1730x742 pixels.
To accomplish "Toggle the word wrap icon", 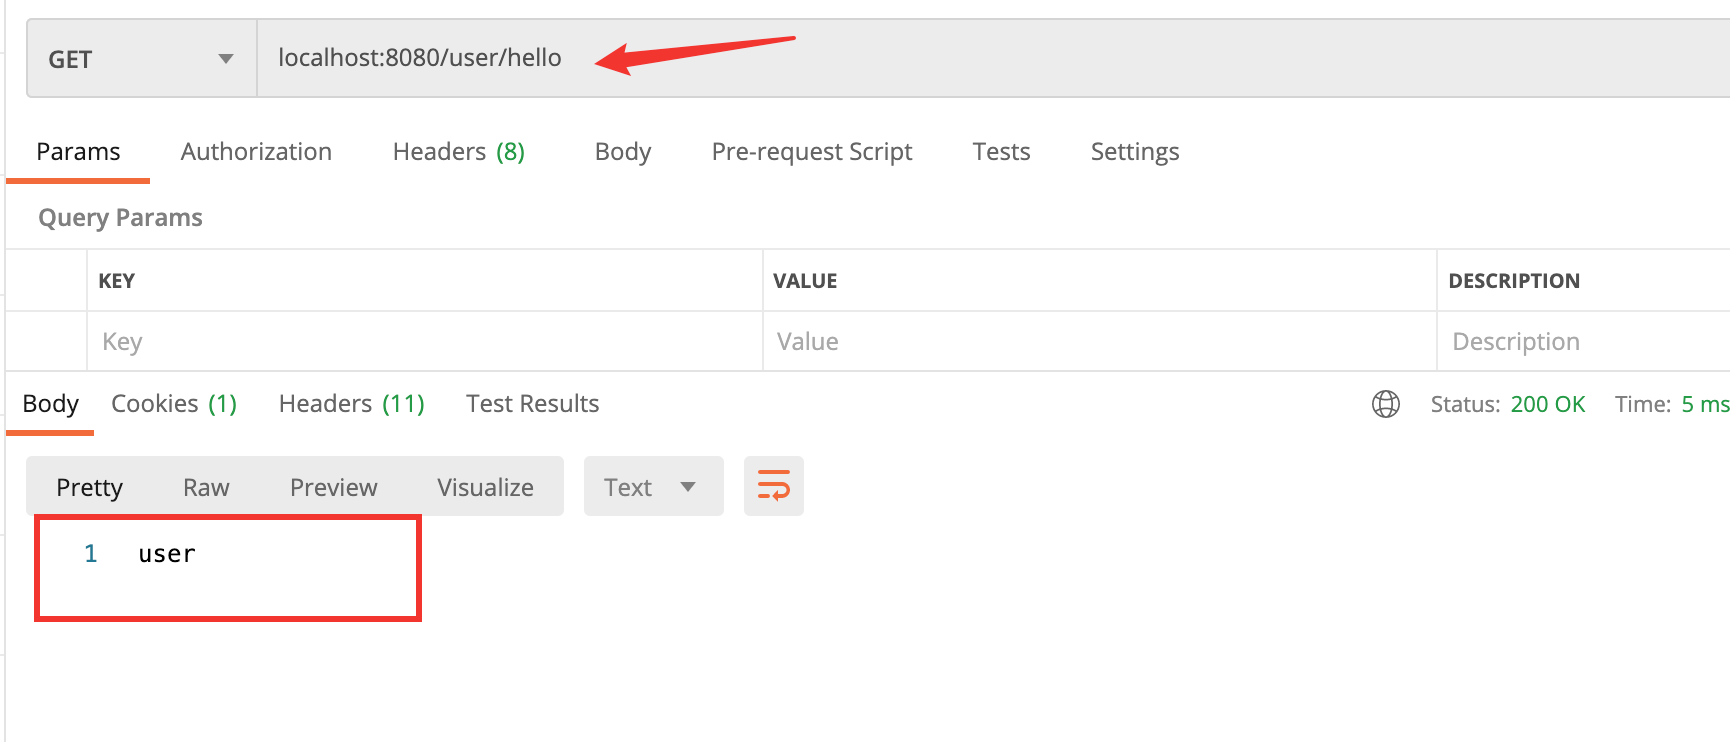I will coord(773,486).
